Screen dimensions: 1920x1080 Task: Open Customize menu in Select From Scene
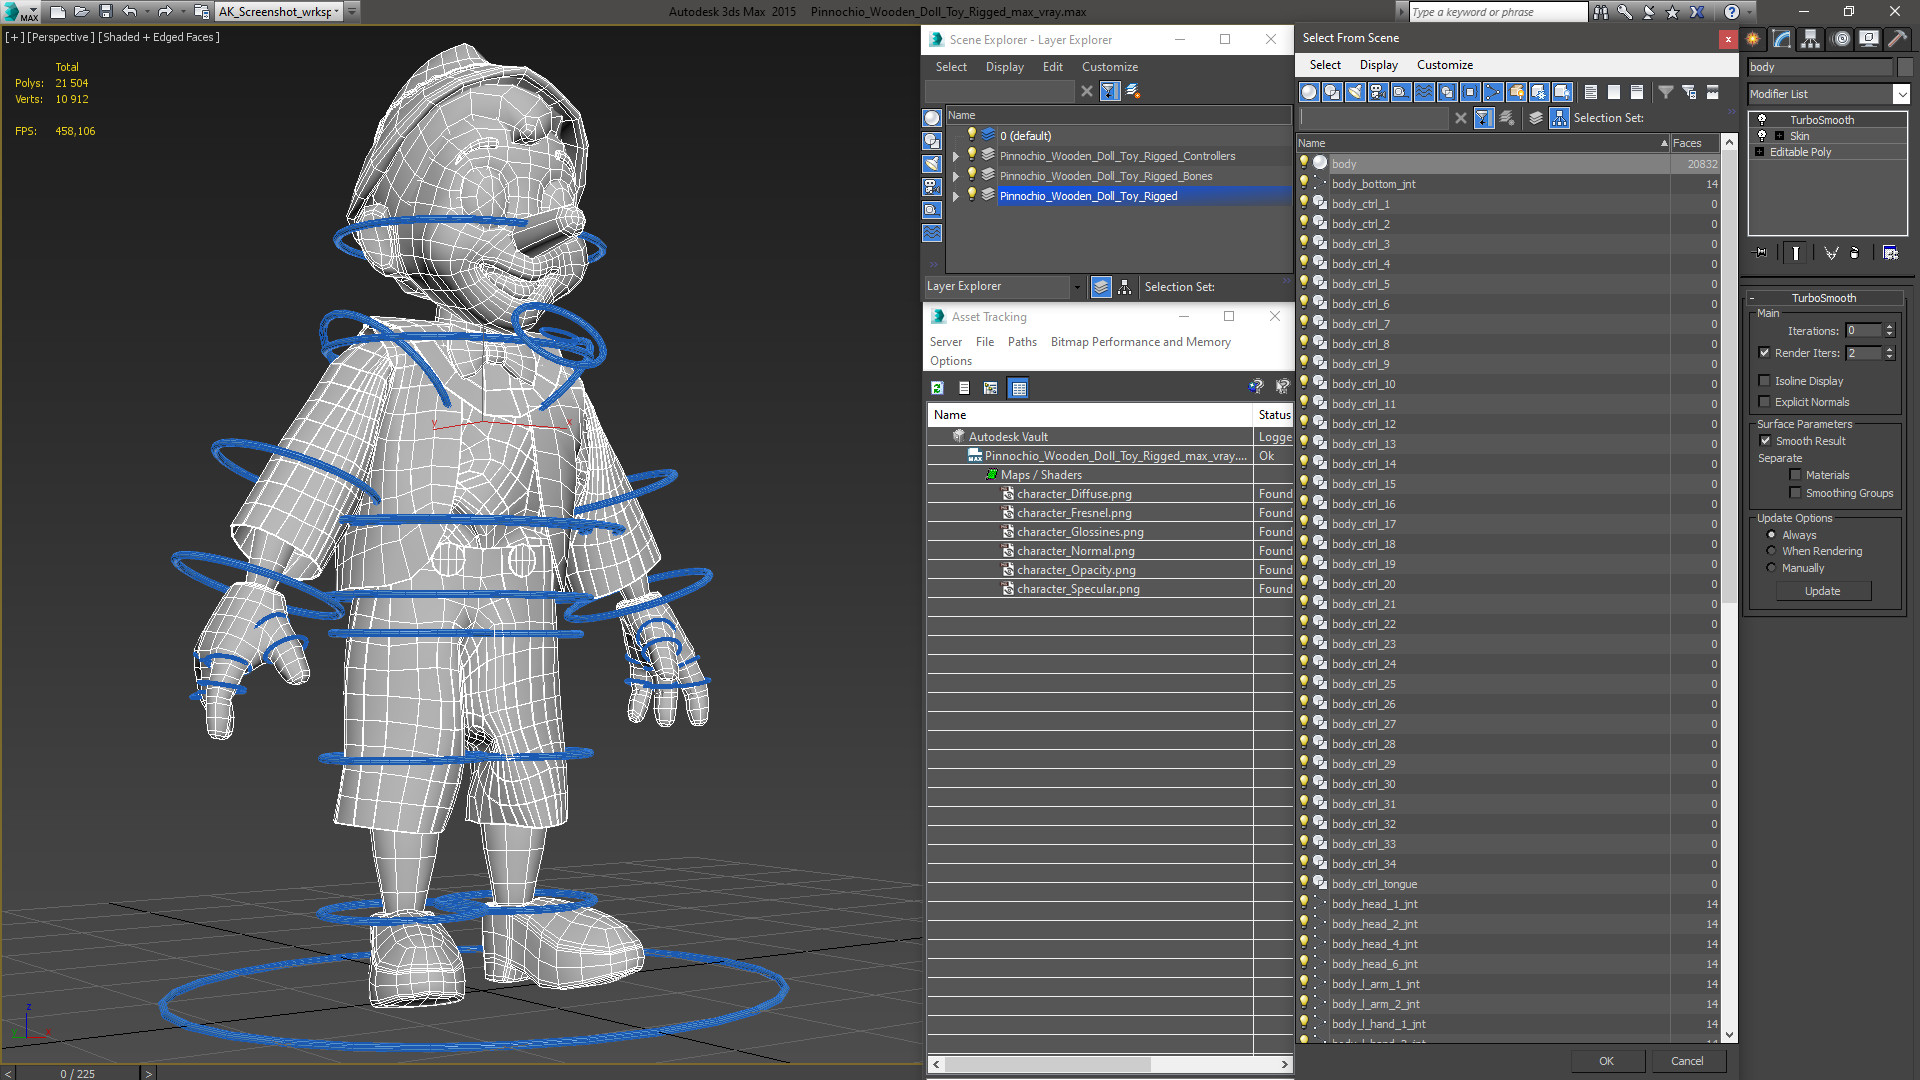pos(1444,65)
